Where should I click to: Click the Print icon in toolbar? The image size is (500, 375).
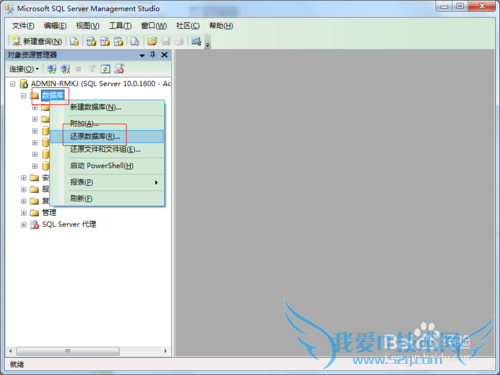(x=179, y=41)
